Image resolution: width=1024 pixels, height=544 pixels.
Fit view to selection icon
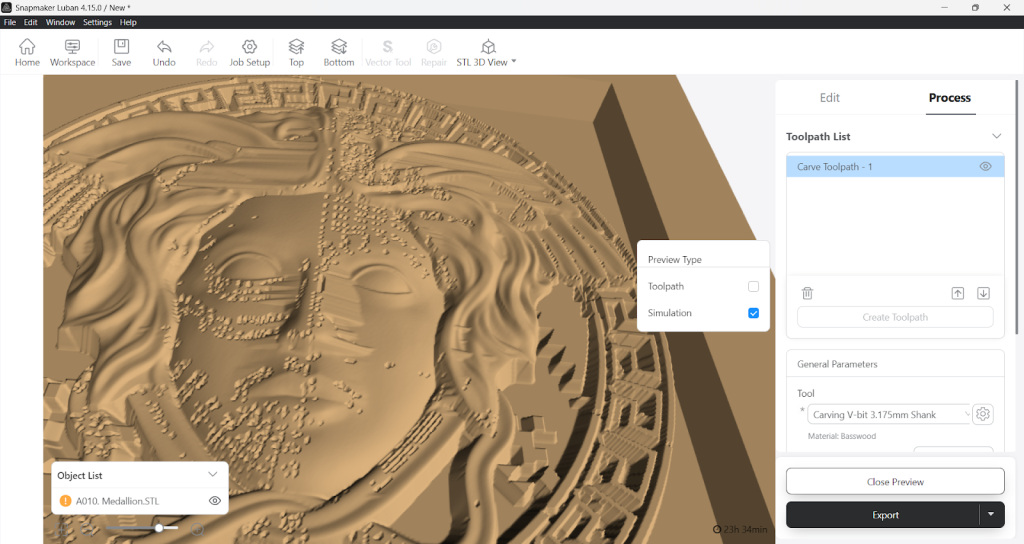pyautogui.click(x=63, y=528)
